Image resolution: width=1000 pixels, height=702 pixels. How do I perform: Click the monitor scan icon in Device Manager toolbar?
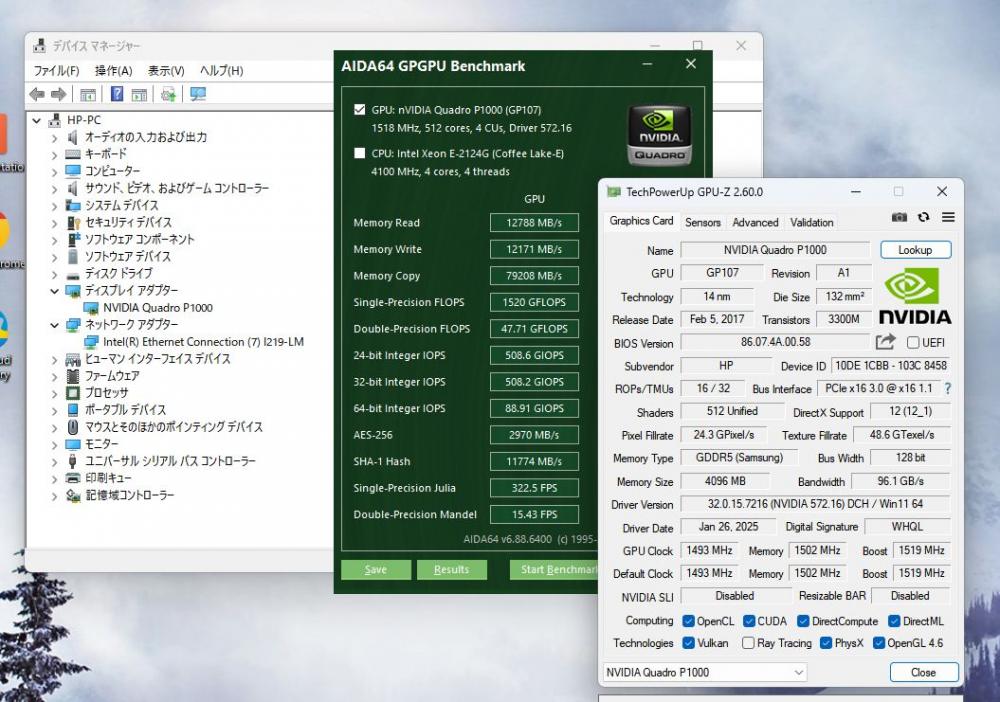pos(198,94)
